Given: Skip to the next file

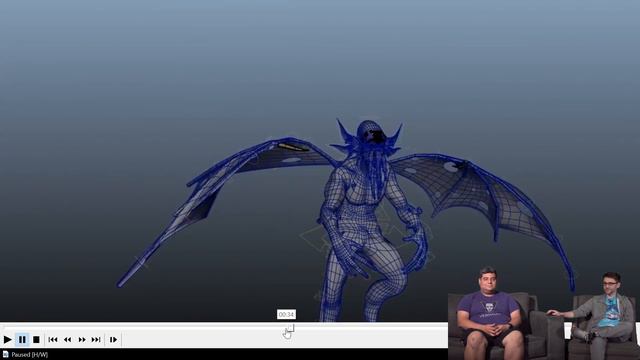Looking at the screenshot, I should coord(96,339).
